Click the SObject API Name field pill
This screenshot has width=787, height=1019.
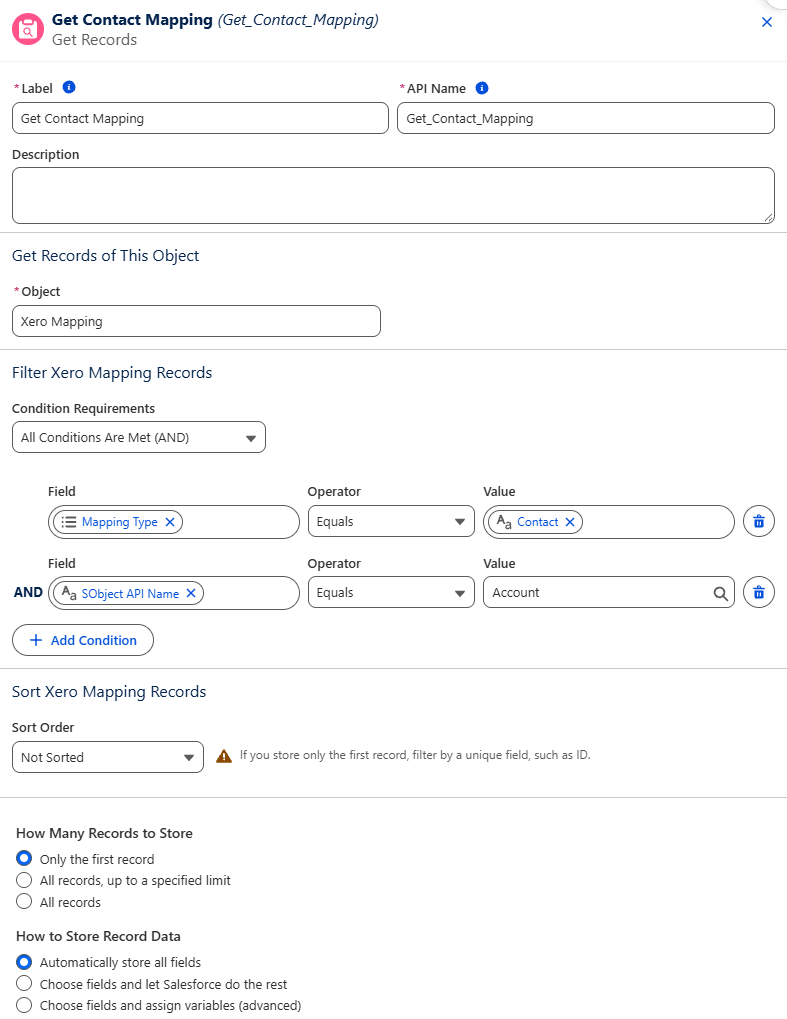click(x=128, y=593)
